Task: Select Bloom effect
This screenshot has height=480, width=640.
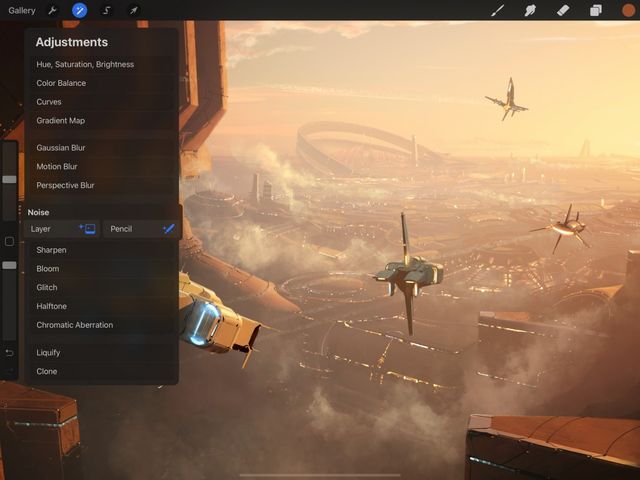Action: tap(102, 269)
